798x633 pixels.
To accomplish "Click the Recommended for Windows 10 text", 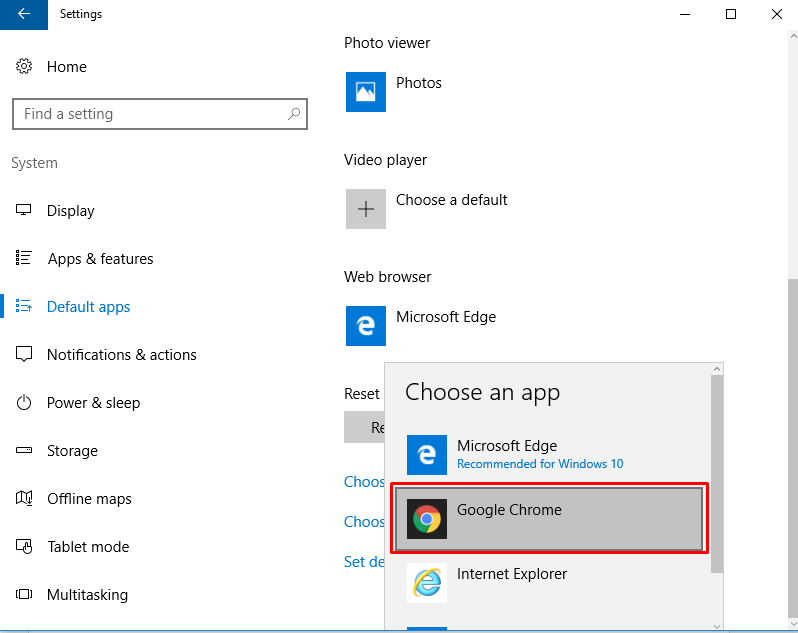I will 540,464.
